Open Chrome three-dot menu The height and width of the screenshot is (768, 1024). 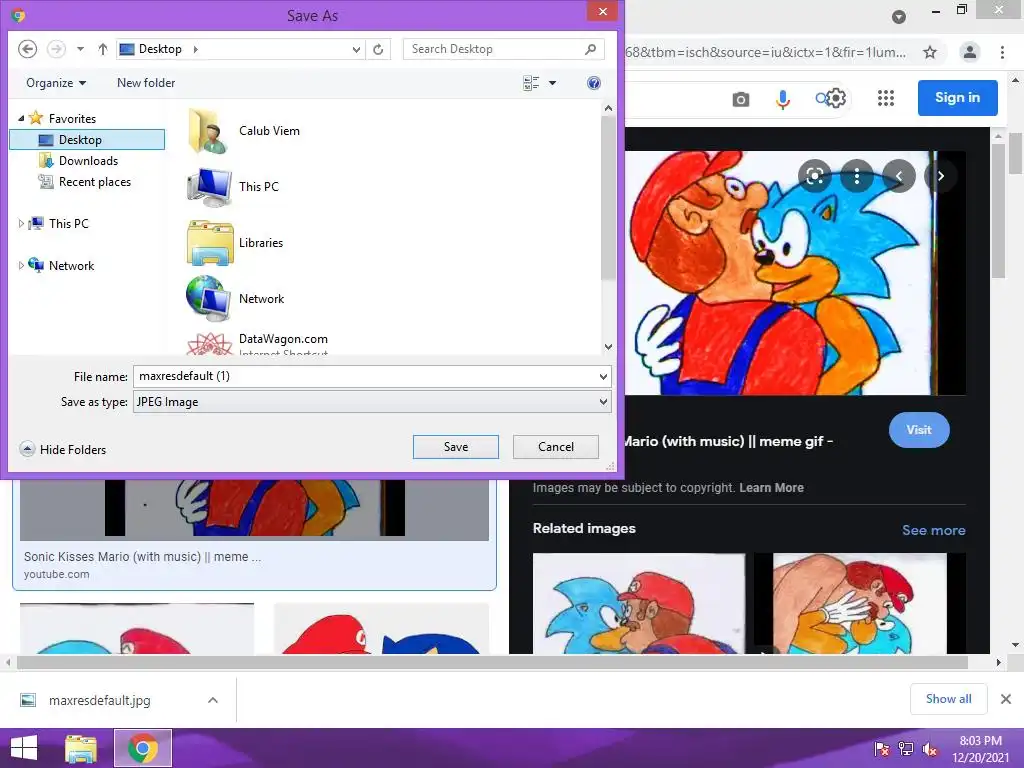click(1002, 52)
